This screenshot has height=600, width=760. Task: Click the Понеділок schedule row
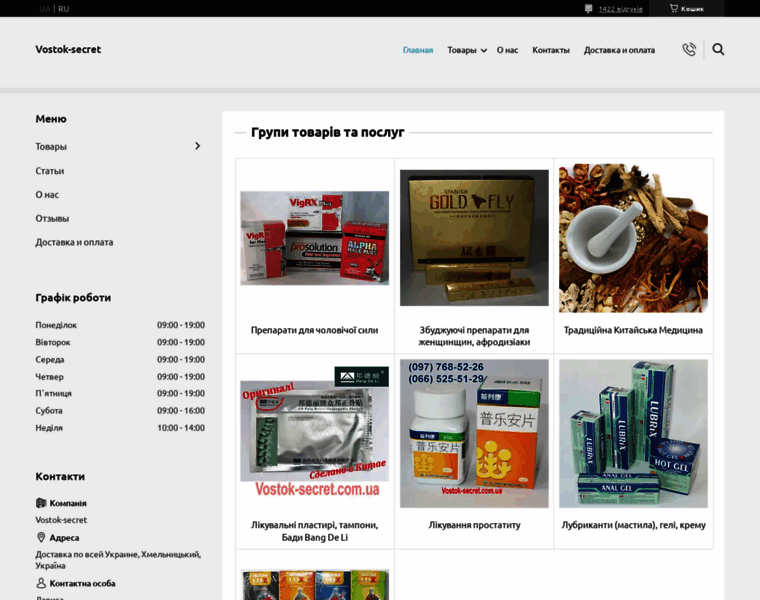click(x=120, y=325)
